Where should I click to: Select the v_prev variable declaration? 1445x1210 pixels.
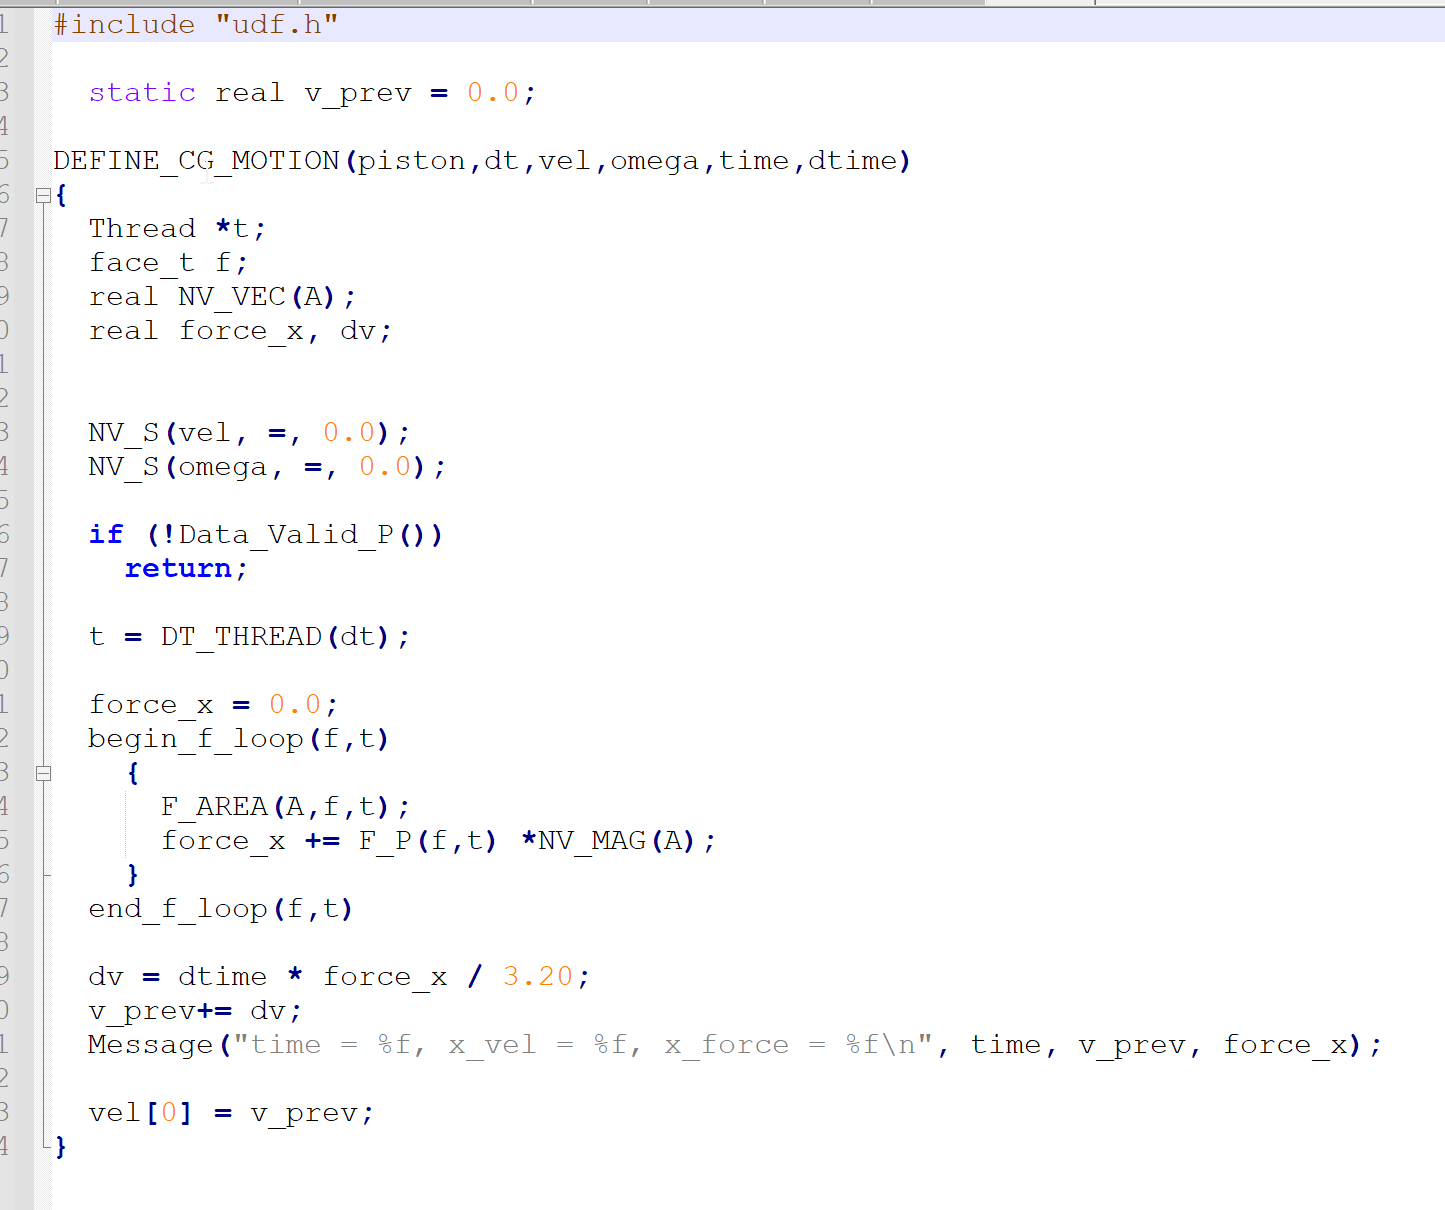[357, 92]
